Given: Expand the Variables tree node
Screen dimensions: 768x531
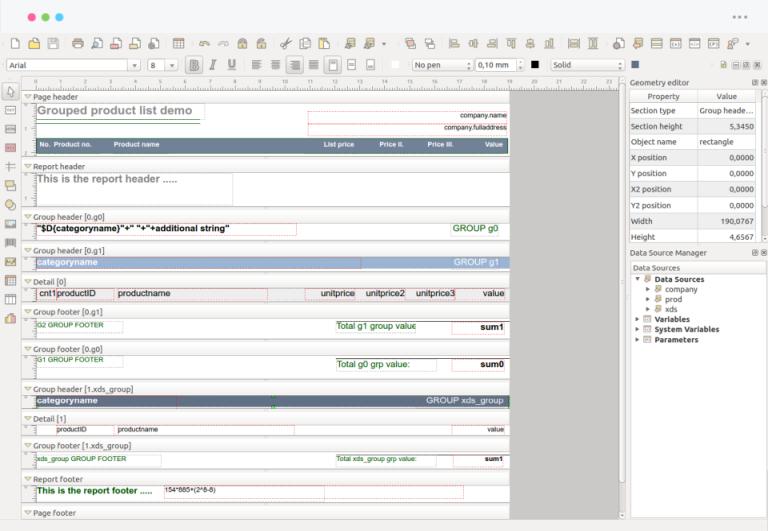Looking at the screenshot, I should [x=638, y=320].
